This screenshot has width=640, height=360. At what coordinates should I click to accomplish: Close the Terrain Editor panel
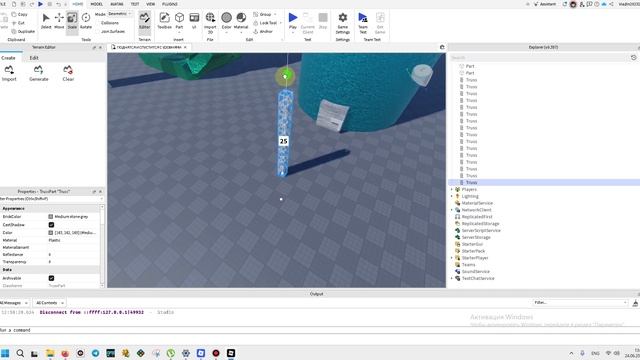tap(100, 47)
